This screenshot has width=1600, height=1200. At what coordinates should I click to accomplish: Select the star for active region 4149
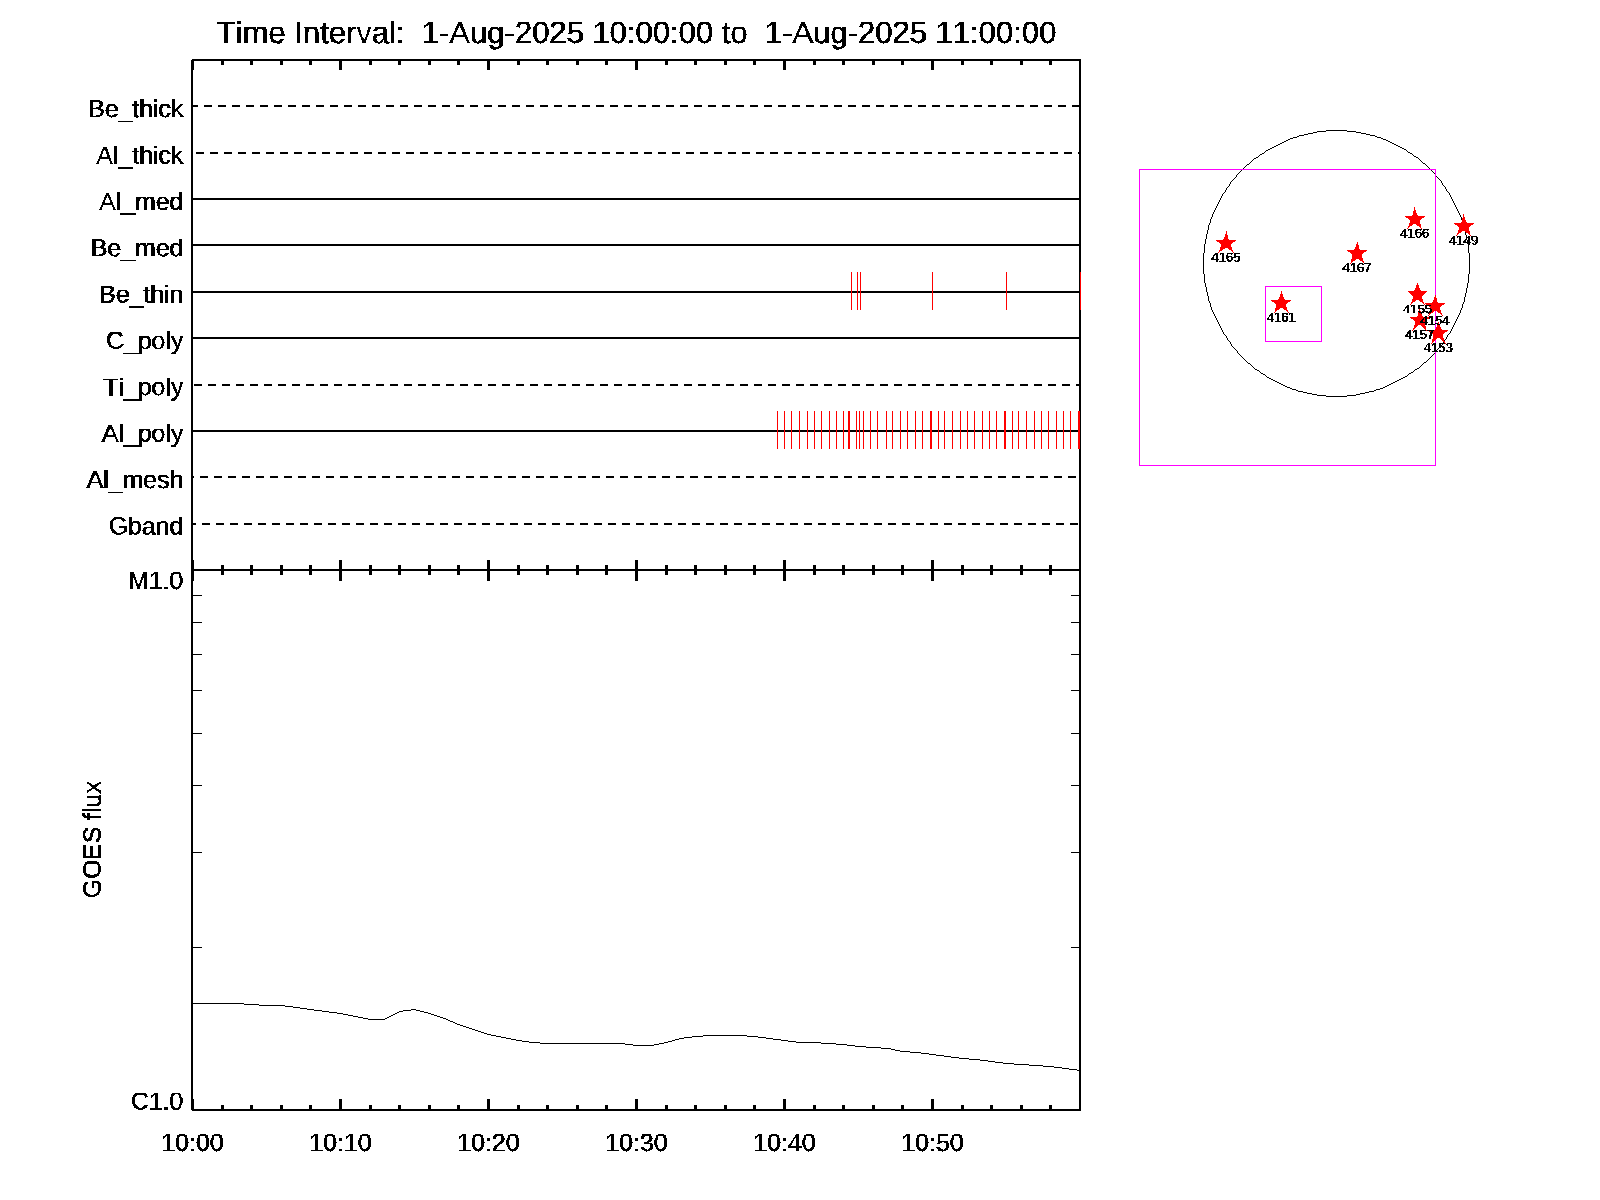(x=1463, y=227)
